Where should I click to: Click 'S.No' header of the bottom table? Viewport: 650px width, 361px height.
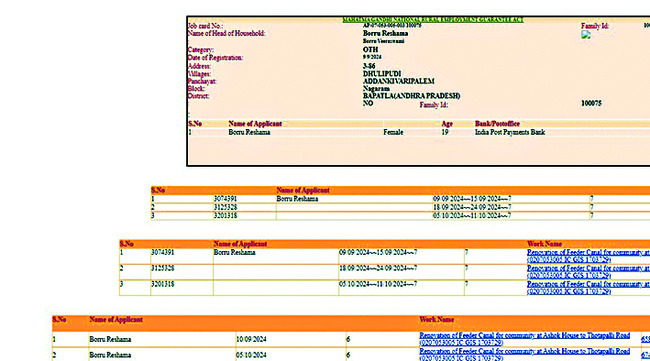[59, 320]
